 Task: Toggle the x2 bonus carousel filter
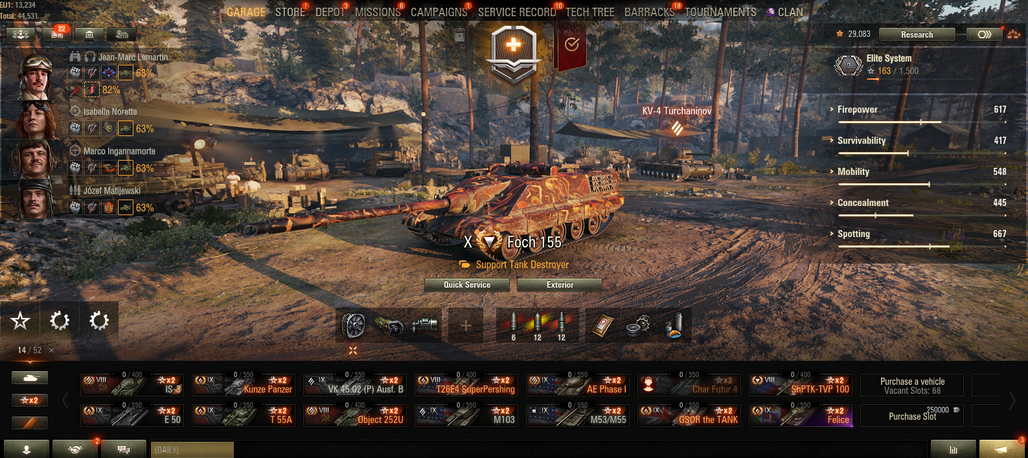[30, 400]
